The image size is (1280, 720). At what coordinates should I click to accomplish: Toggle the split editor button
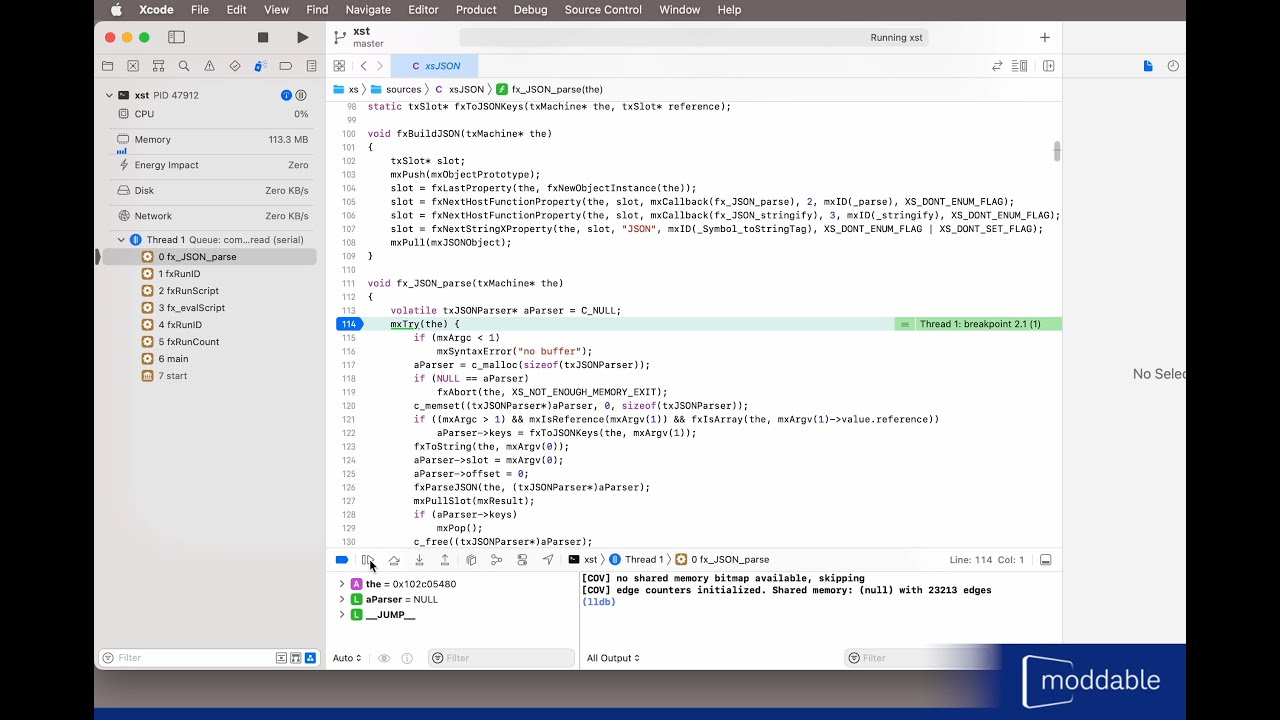[x=1048, y=66]
